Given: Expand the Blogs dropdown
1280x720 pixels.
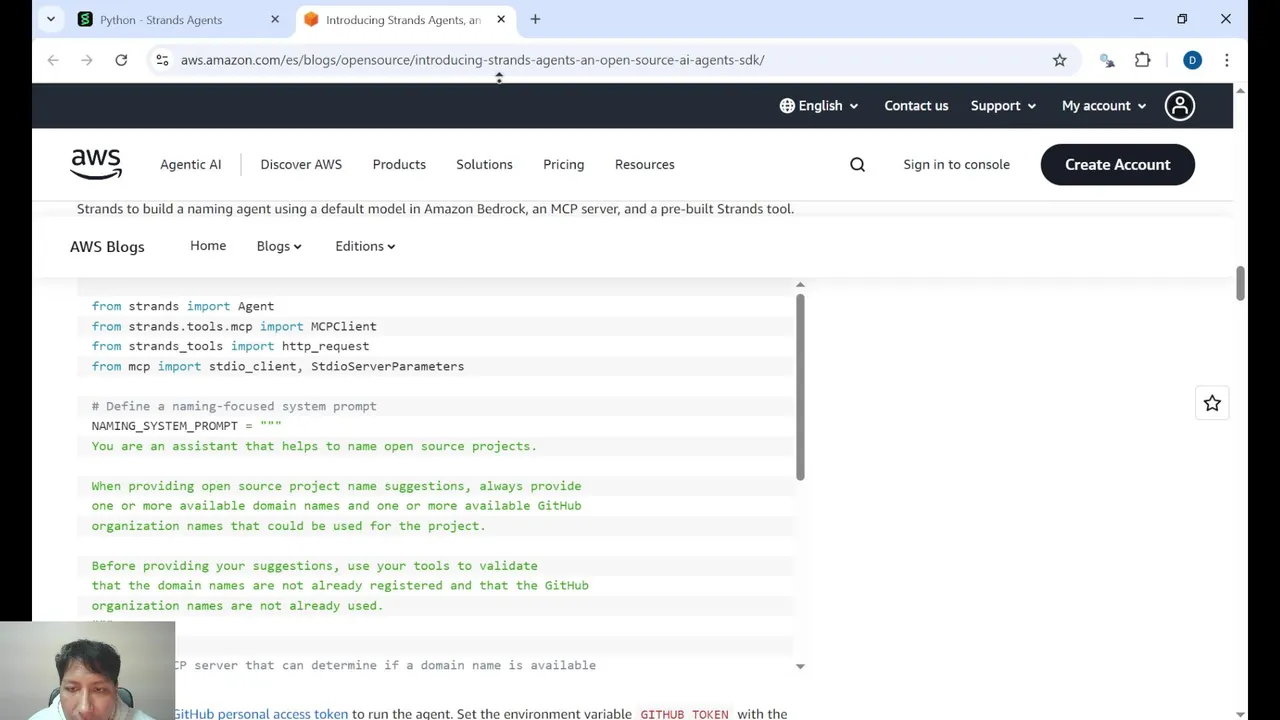Looking at the screenshot, I should point(279,246).
